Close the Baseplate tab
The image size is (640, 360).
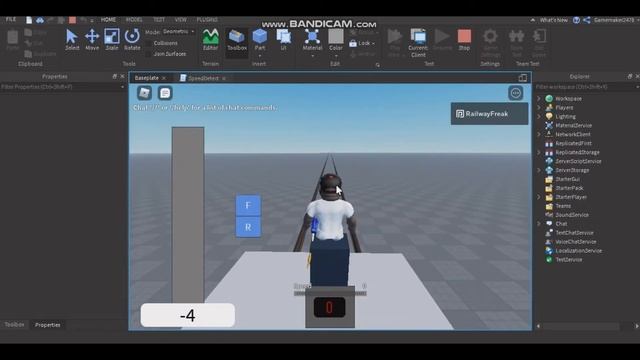click(x=164, y=78)
